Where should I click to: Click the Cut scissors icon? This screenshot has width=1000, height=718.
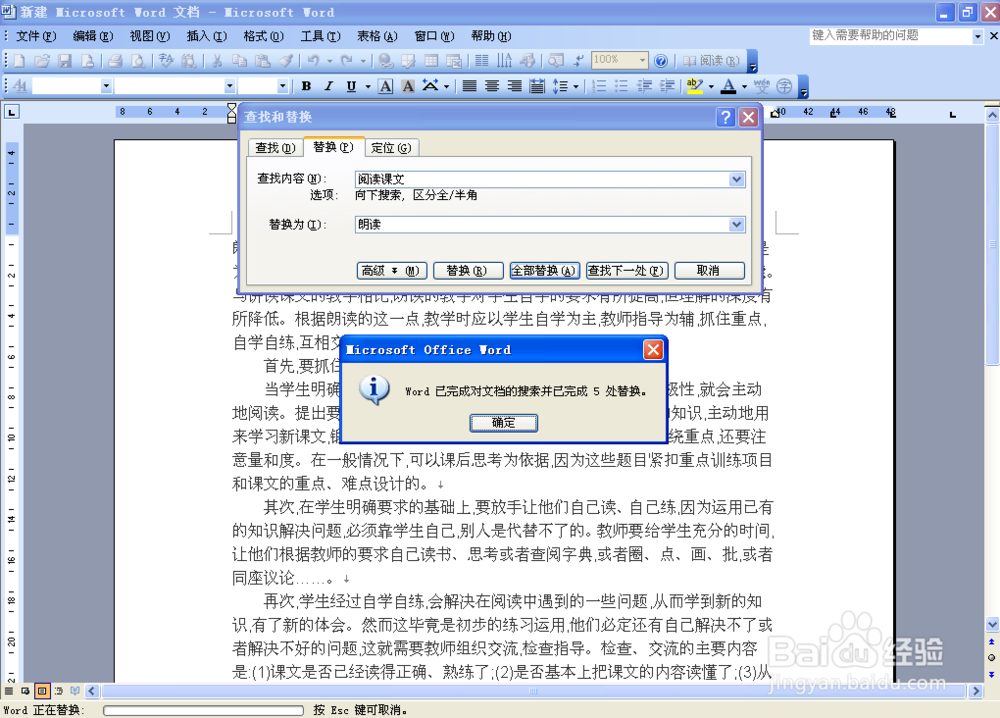click(217, 61)
